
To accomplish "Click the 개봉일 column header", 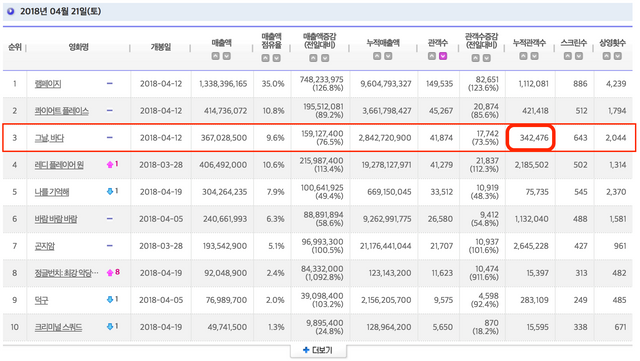I will pos(161,47).
